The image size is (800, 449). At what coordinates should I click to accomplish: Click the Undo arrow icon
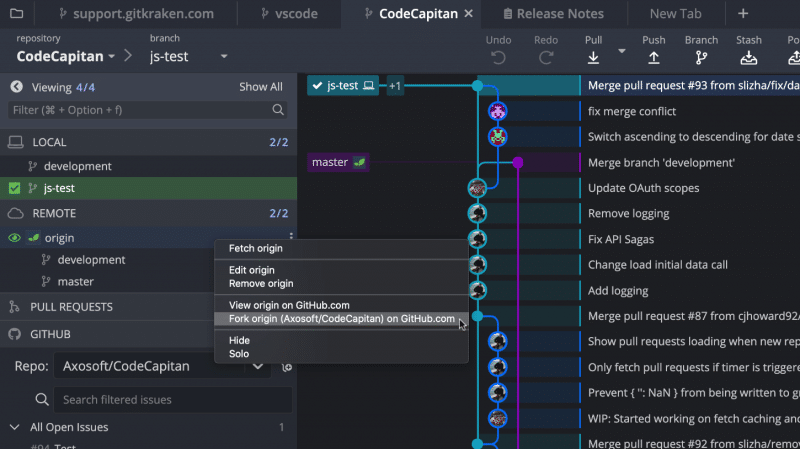coord(498,58)
